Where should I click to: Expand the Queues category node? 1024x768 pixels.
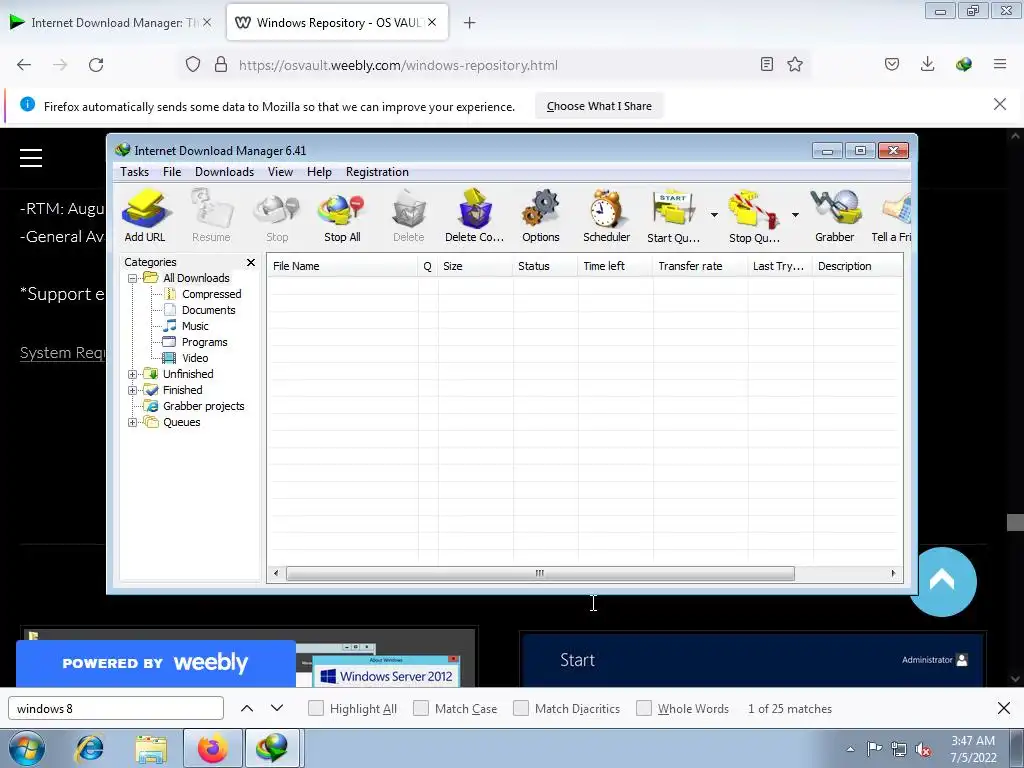[133, 423]
